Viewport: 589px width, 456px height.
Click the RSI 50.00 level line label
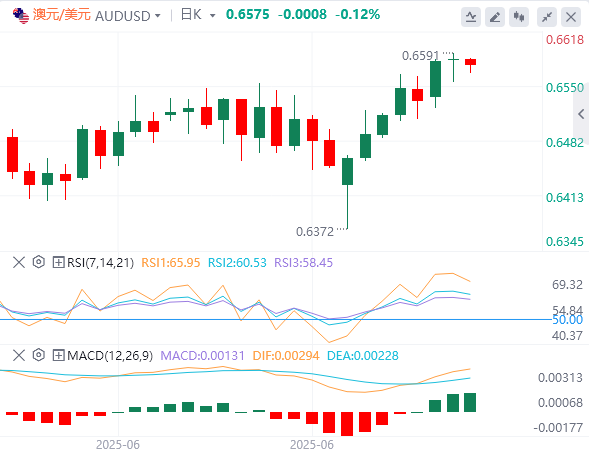coord(567,320)
